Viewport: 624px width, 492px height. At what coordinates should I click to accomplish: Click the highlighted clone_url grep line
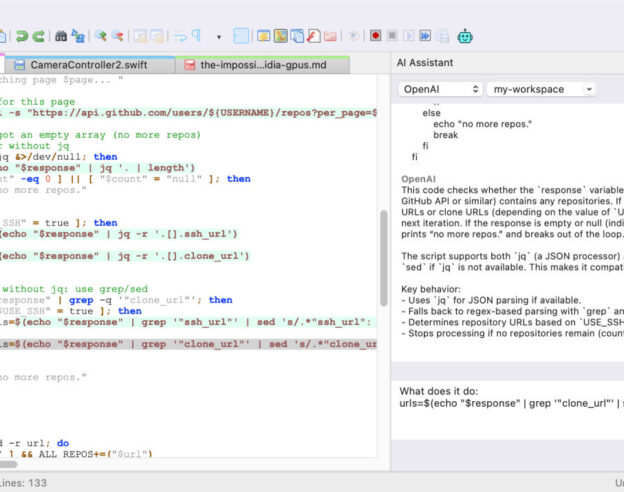188,344
